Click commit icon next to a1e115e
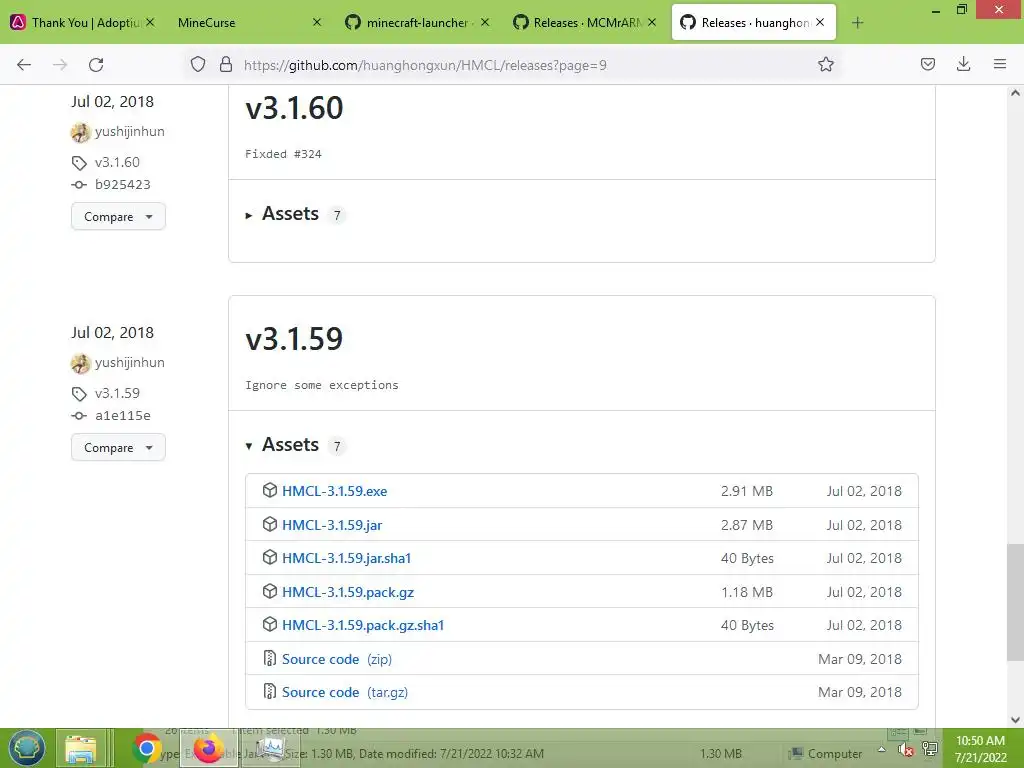Image resolution: width=1024 pixels, height=768 pixels. tap(79, 416)
